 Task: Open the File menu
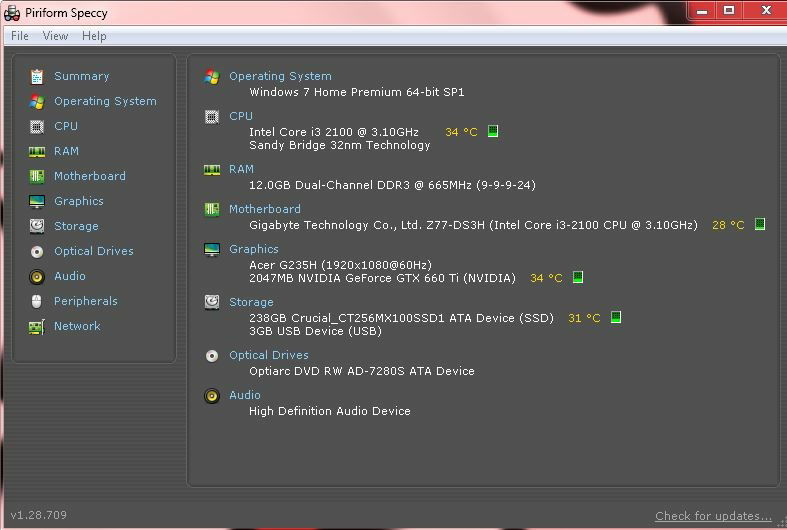click(x=20, y=36)
